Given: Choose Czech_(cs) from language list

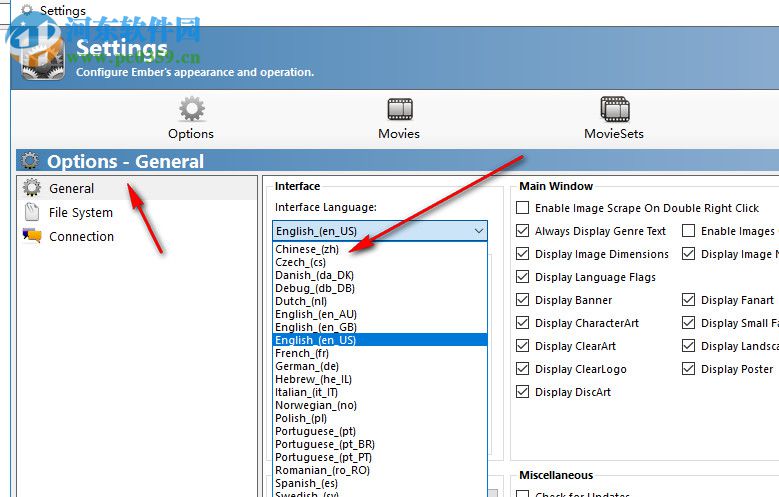Looking at the screenshot, I should (x=380, y=262).
